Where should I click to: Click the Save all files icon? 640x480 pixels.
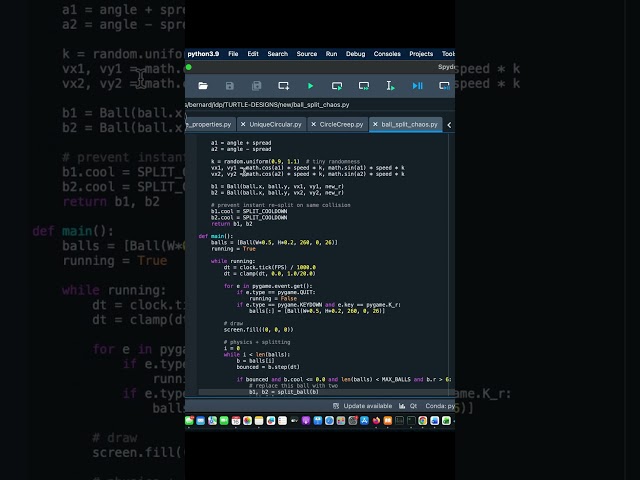pos(256,86)
